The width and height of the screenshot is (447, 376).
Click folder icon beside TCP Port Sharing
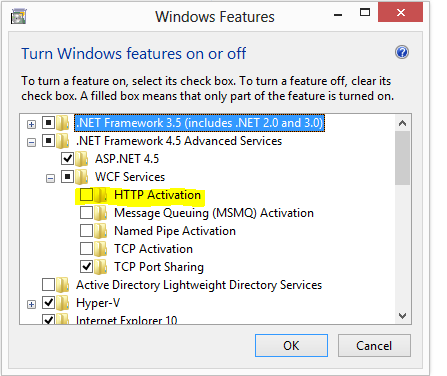(x=100, y=267)
